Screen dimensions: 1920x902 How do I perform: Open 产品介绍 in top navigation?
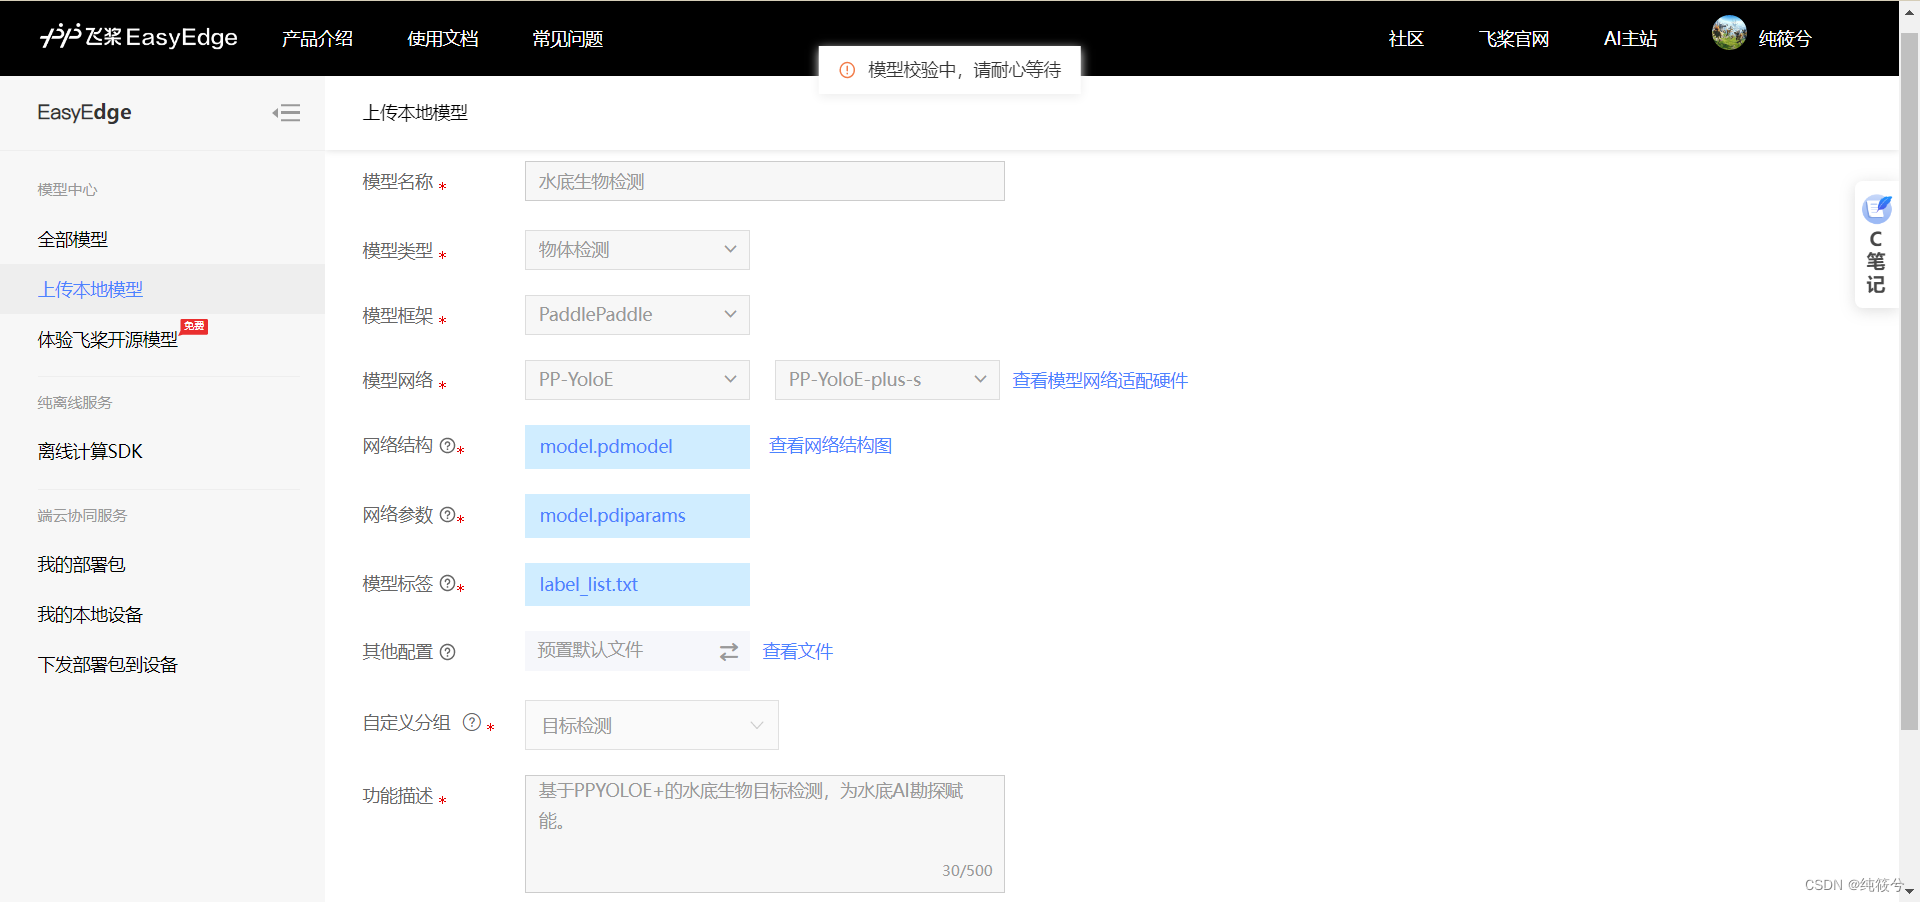point(317,38)
